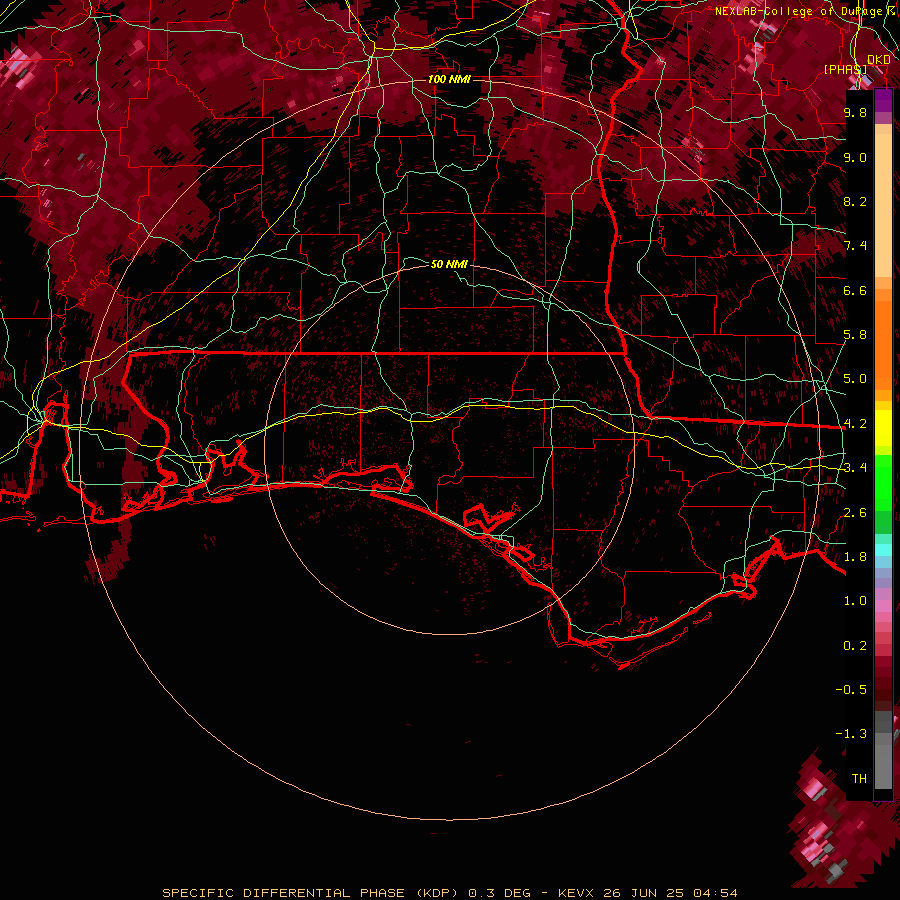Select the 9.8 value on the color scale
This screenshot has height=900, width=900.
click(x=855, y=112)
